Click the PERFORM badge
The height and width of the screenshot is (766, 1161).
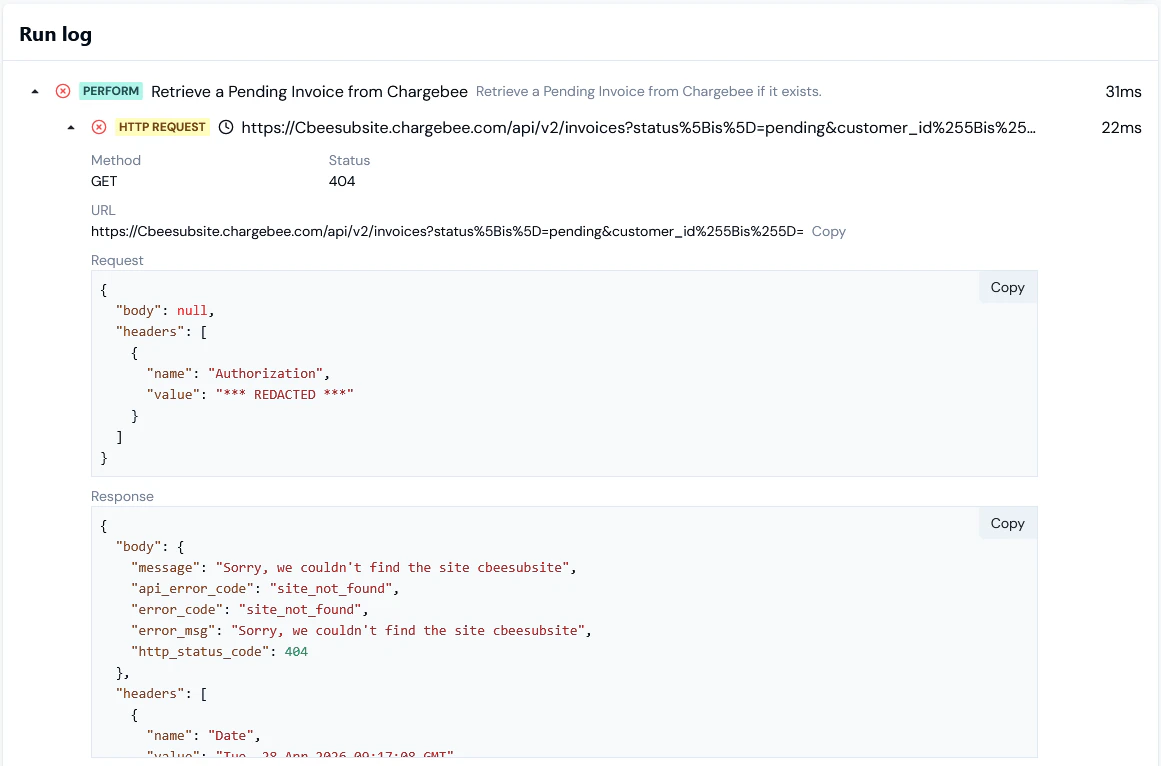[111, 91]
